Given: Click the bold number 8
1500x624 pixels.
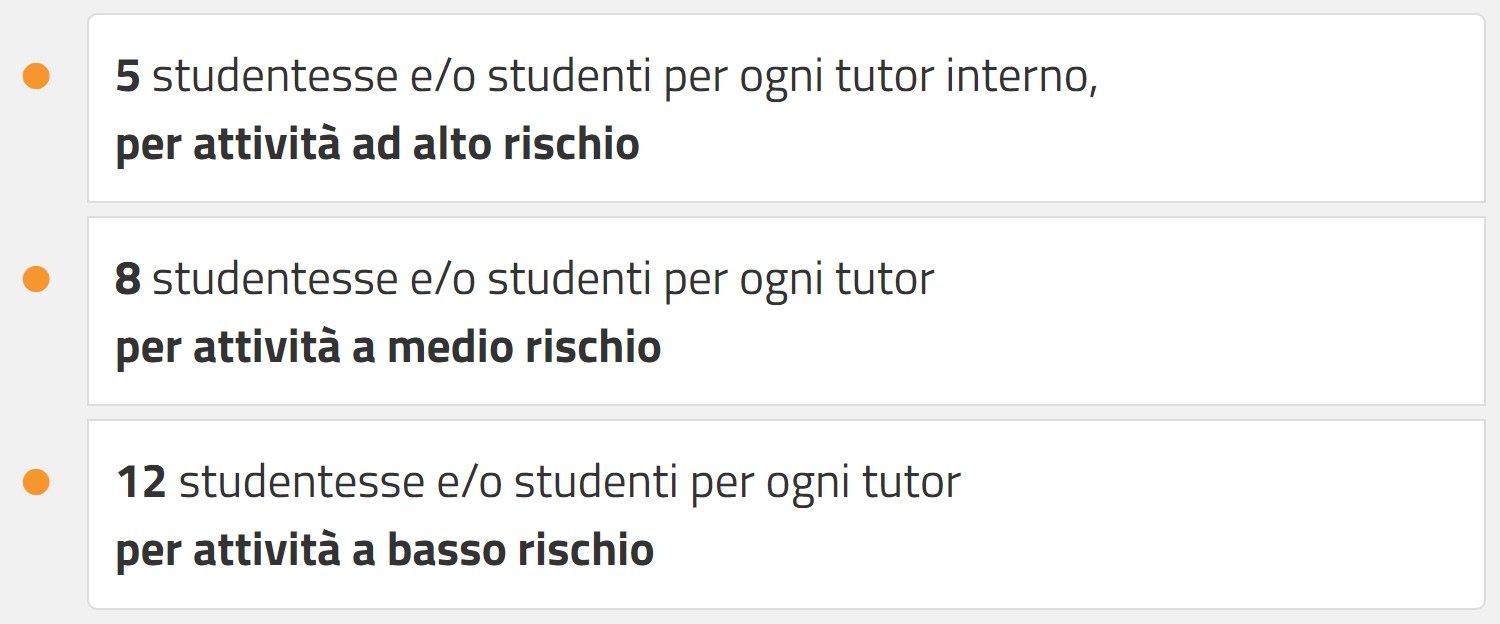Looking at the screenshot, I should (x=128, y=280).
